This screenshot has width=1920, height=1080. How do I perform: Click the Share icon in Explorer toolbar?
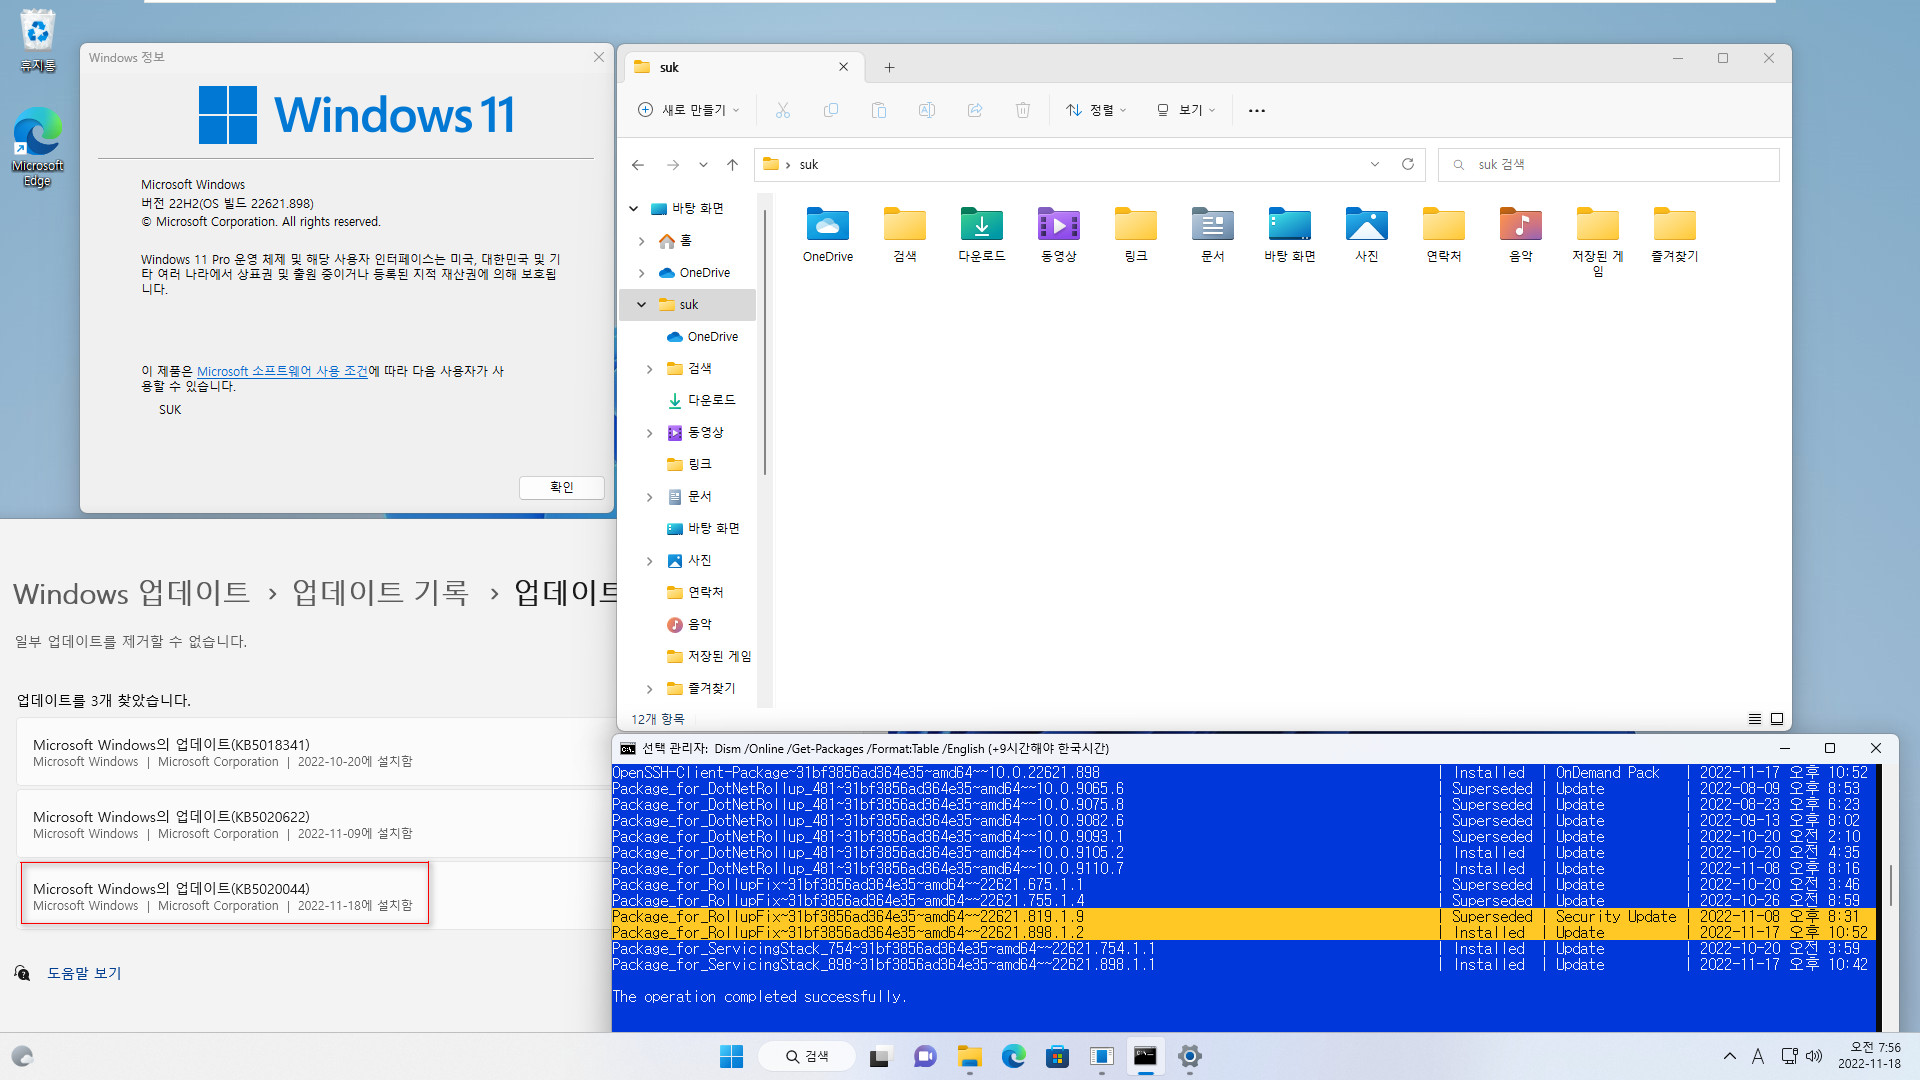[975, 110]
